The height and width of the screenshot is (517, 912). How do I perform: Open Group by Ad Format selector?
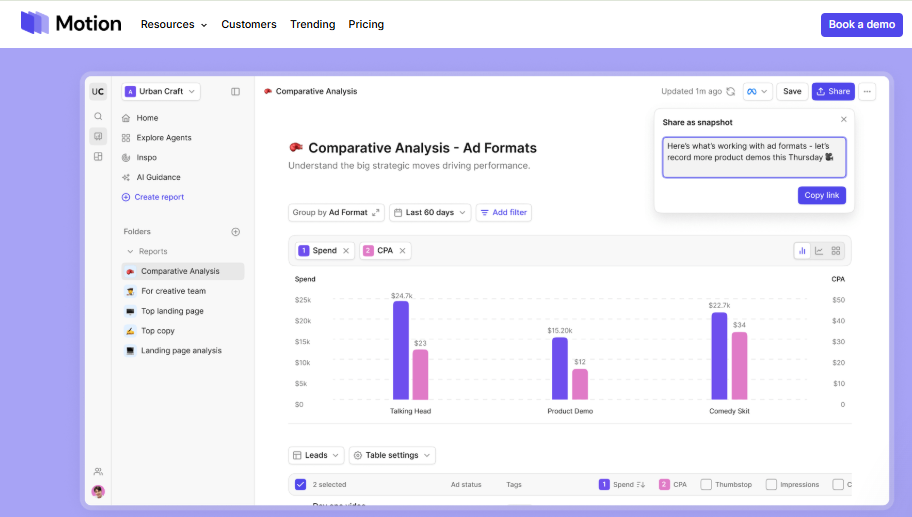point(336,212)
